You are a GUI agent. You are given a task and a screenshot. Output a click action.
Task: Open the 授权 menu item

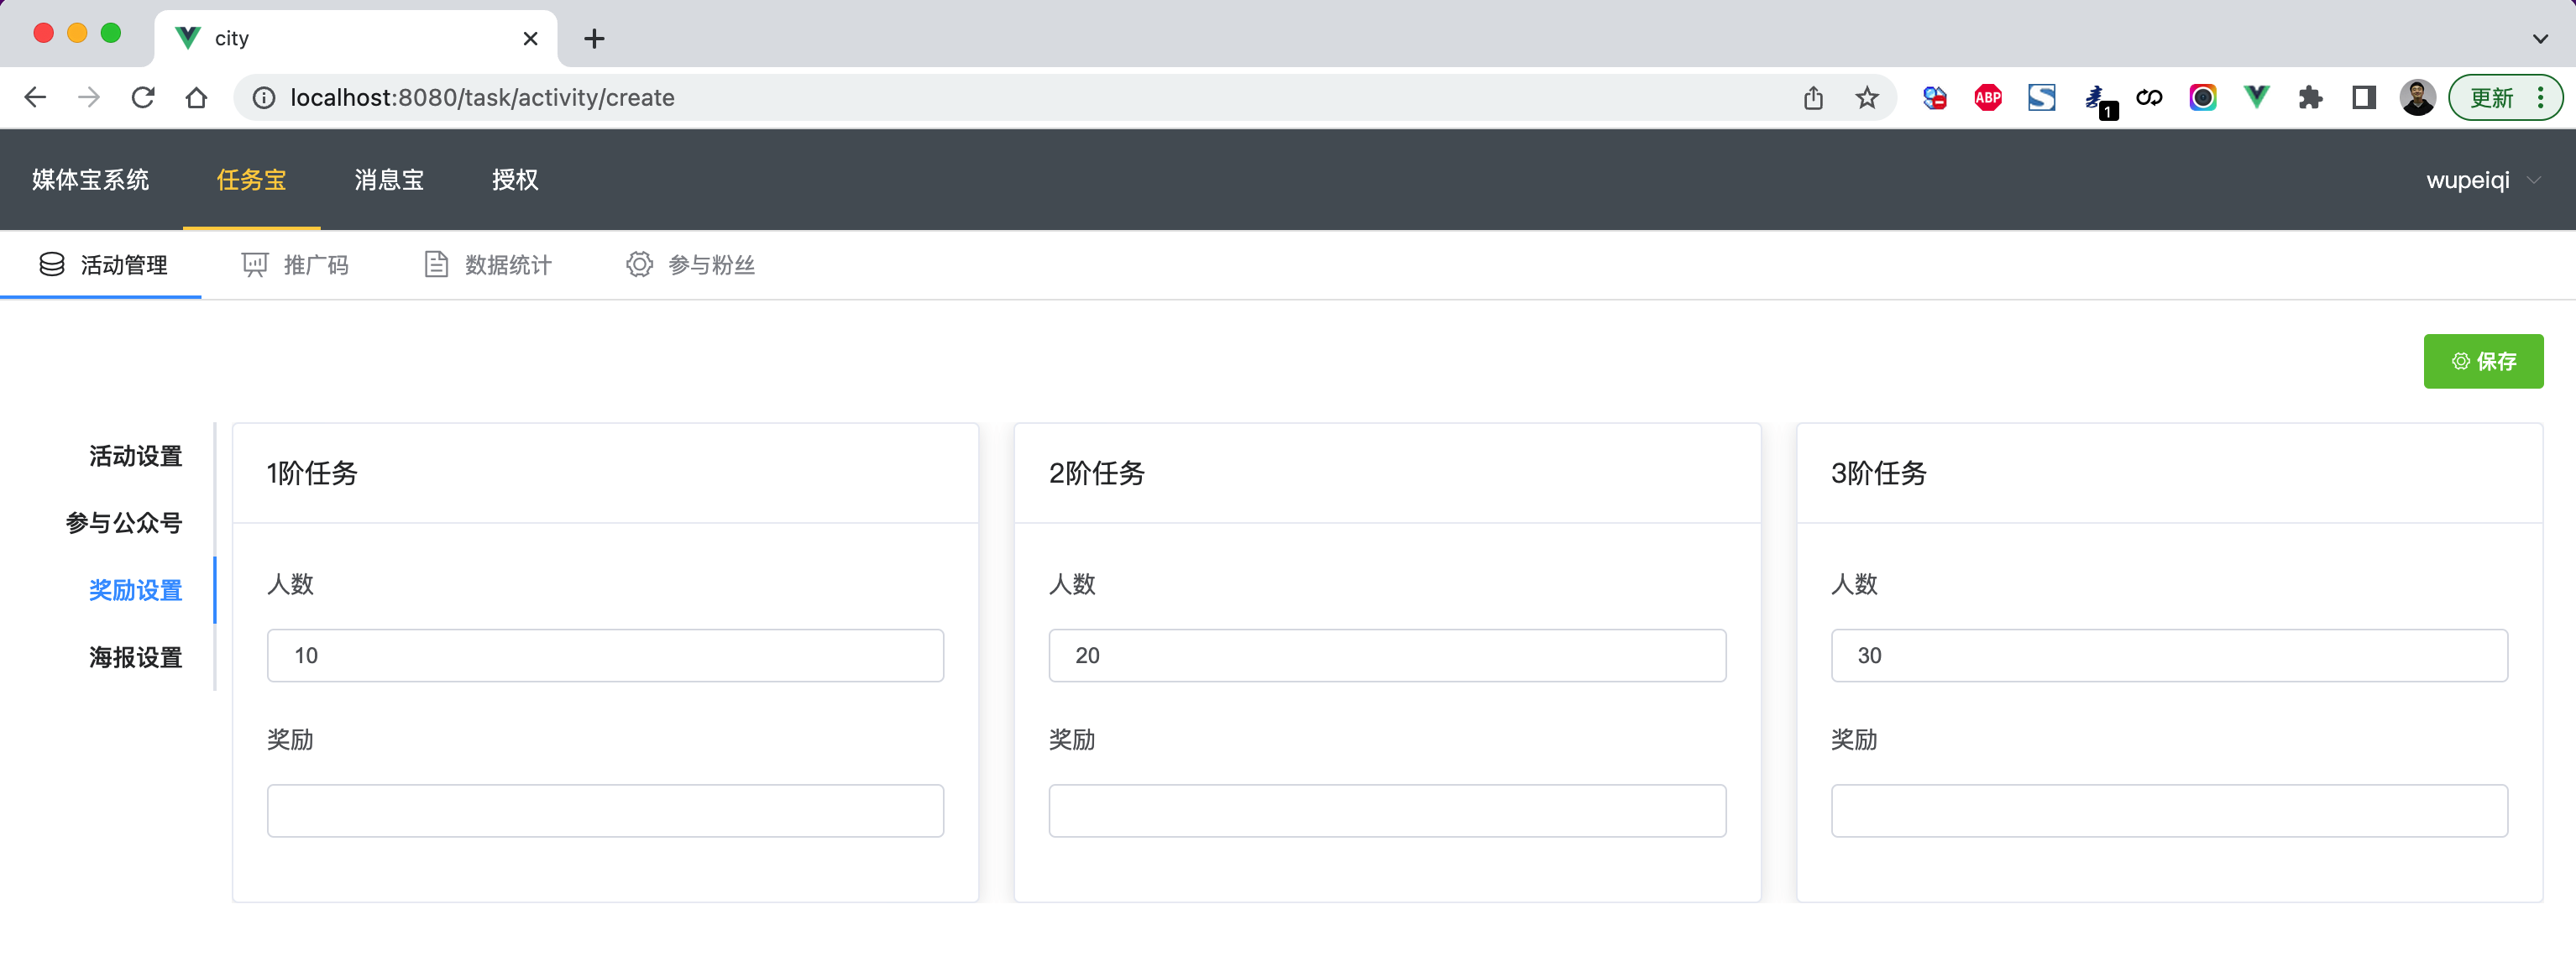tap(515, 180)
